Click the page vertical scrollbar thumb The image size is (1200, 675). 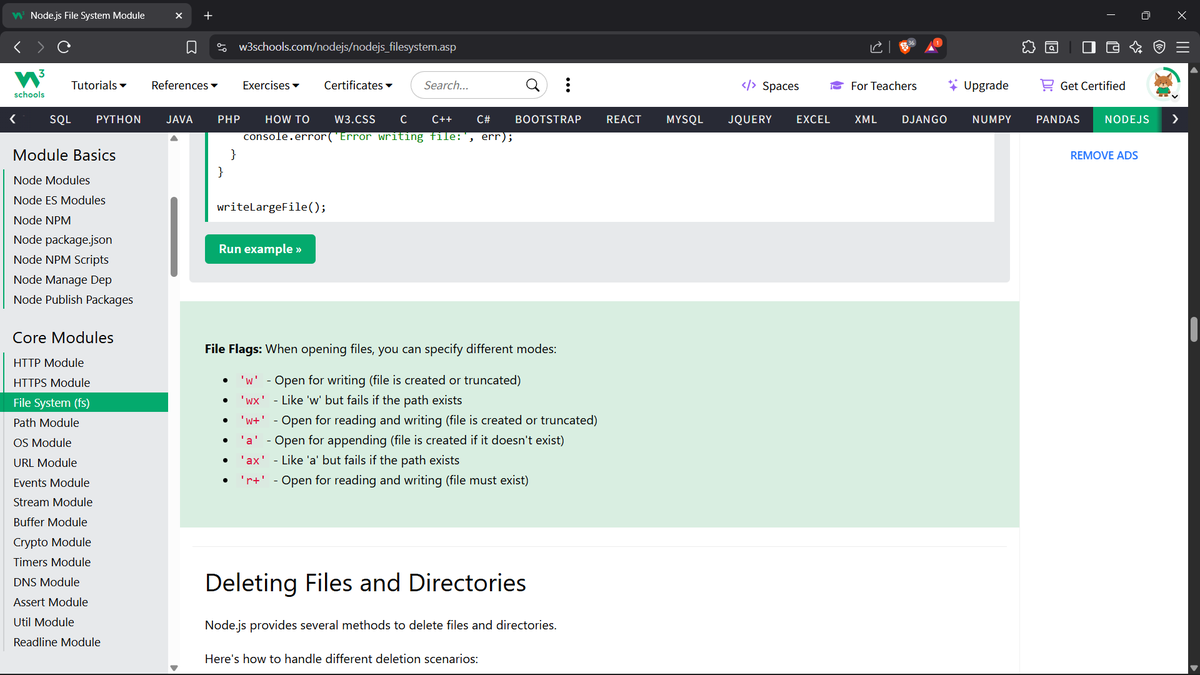[x=1193, y=329]
